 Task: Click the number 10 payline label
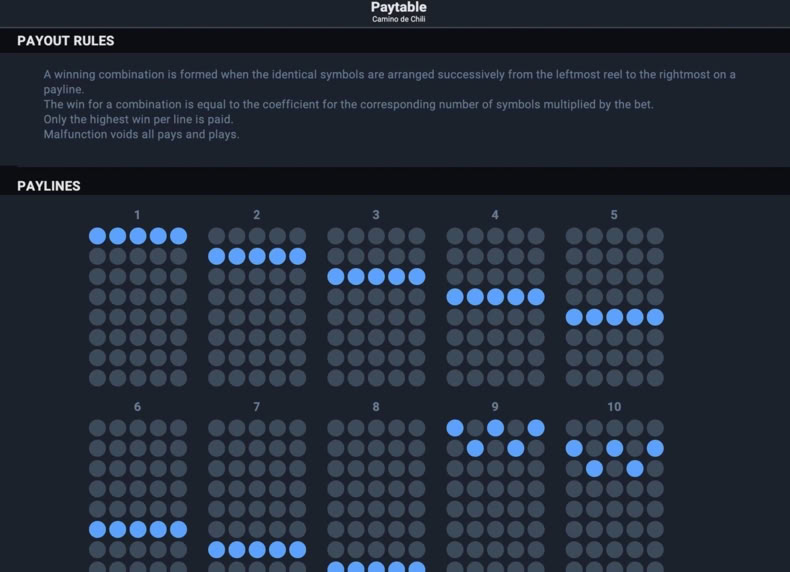pos(614,407)
